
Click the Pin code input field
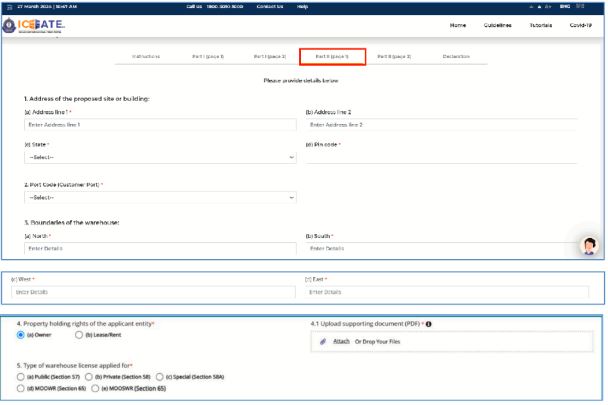point(441,157)
